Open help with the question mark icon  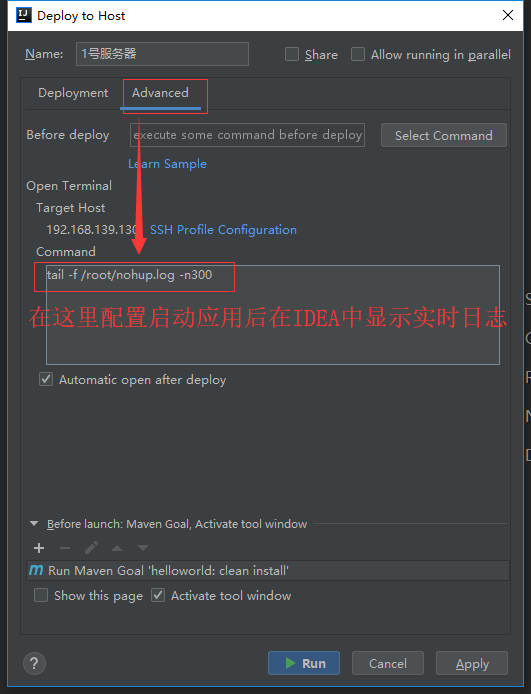coord(34,663)
